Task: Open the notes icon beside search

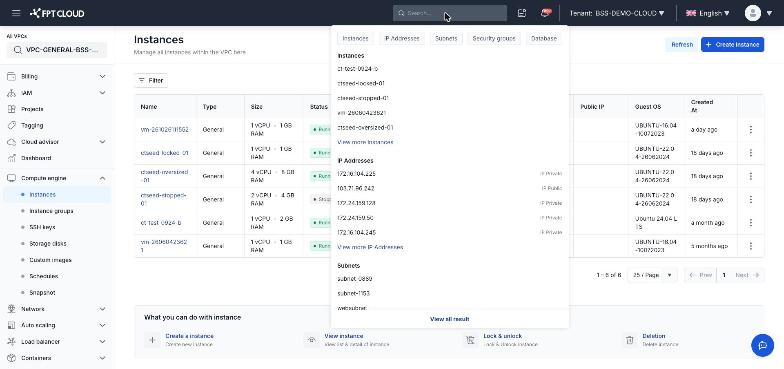Action: click(522, 13)
